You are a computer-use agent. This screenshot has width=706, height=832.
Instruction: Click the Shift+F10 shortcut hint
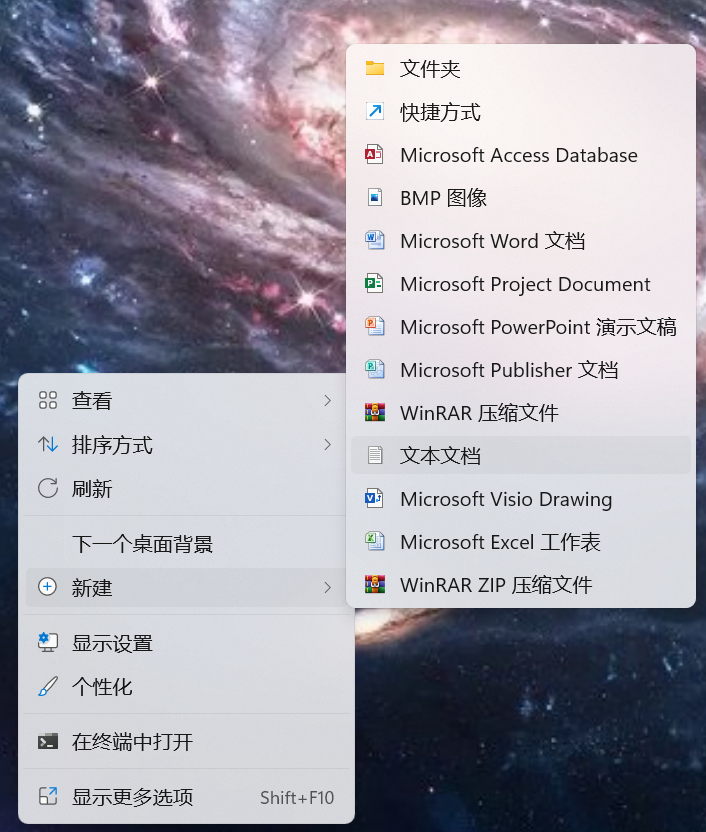297,798
